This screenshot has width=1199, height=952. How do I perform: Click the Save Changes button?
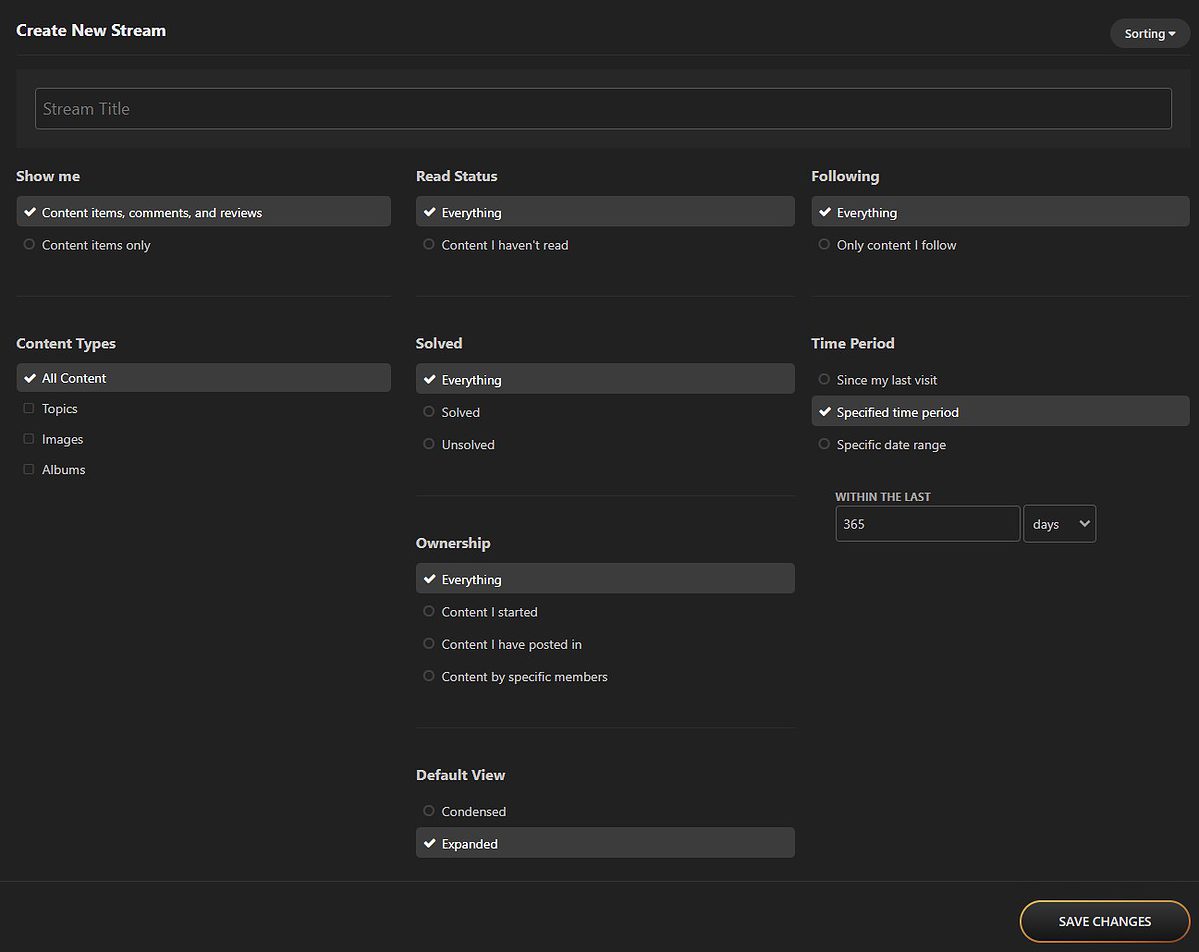[x=1104, y=921]
